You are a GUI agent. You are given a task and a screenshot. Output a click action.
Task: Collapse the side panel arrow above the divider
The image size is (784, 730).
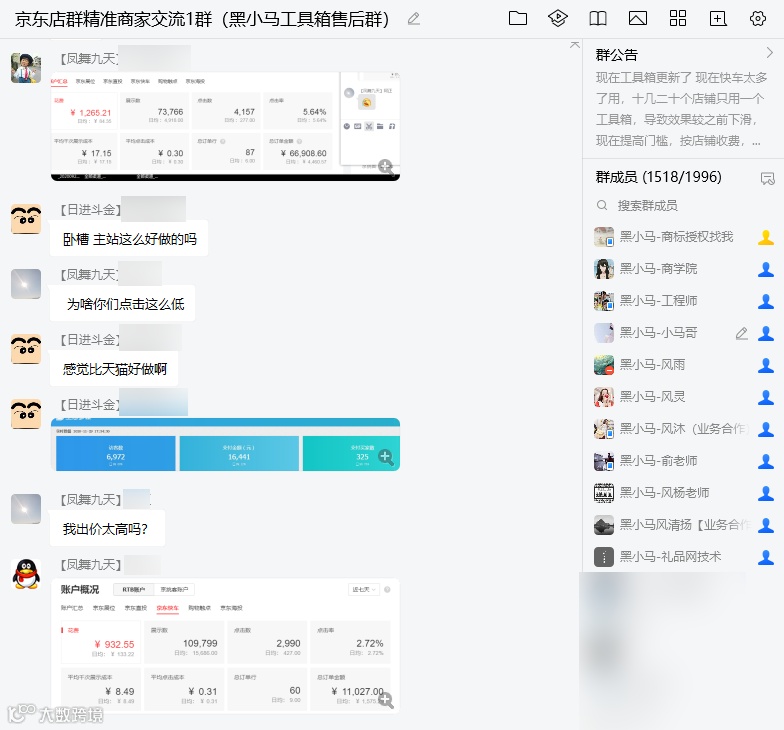[x=574, y=45]
